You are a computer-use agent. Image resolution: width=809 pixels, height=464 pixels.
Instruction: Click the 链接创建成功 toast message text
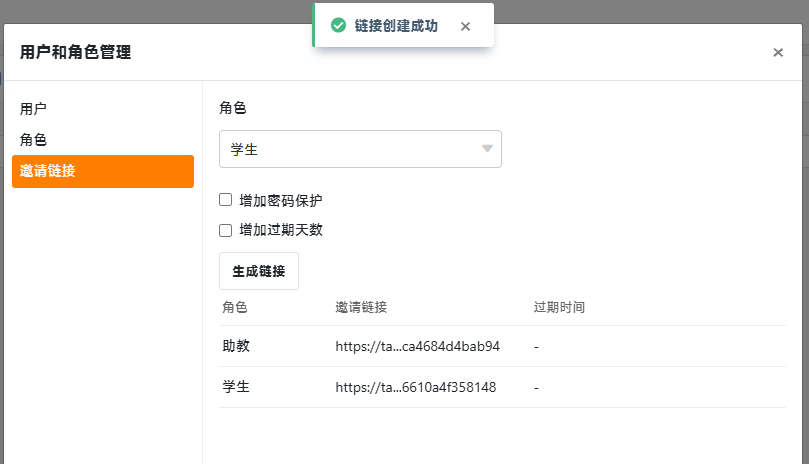(396, 26)
